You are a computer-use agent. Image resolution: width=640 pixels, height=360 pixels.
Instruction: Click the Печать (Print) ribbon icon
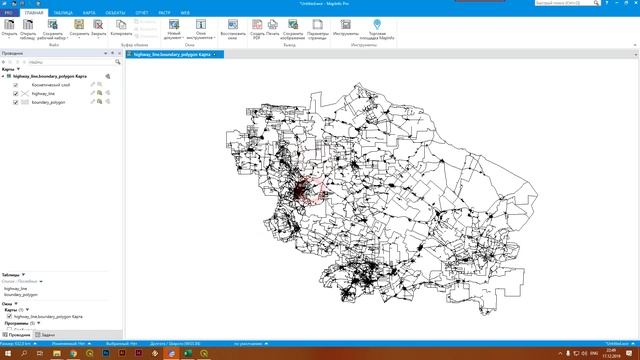(x=273, y=29)
